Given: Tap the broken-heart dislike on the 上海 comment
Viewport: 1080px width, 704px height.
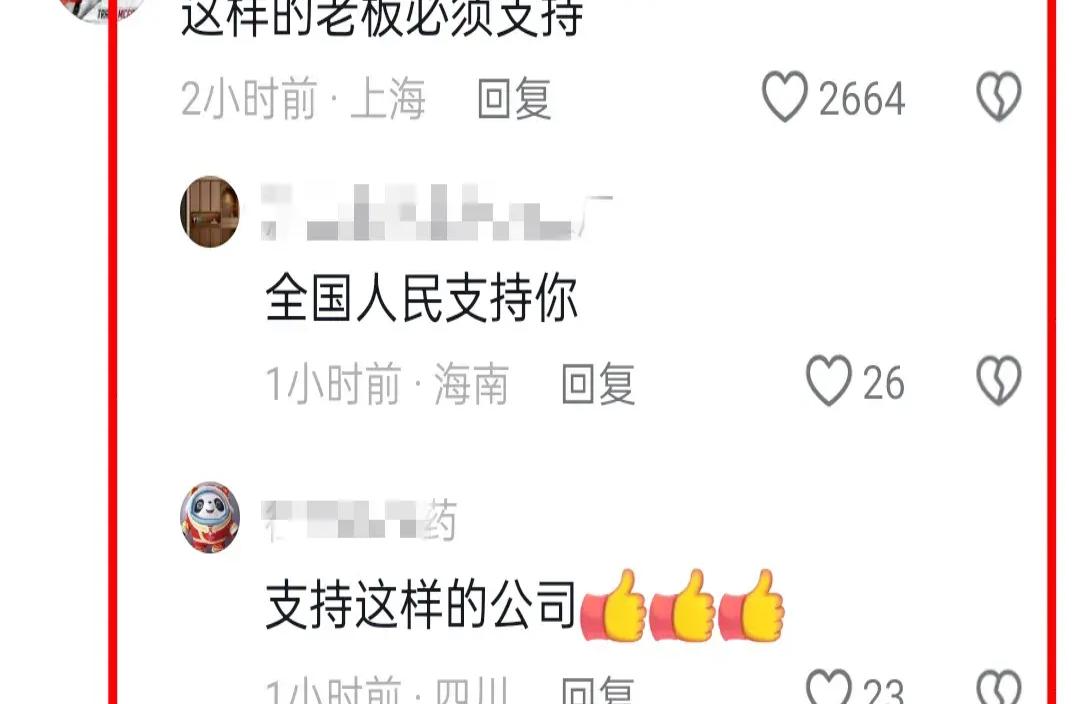Looking at the screenshot, I should [x=999, y=96].
